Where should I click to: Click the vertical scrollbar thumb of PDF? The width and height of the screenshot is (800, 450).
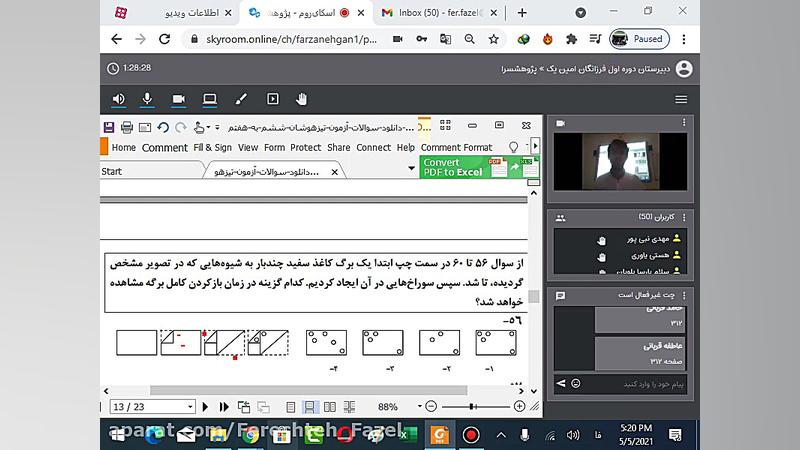coord(534,296)
